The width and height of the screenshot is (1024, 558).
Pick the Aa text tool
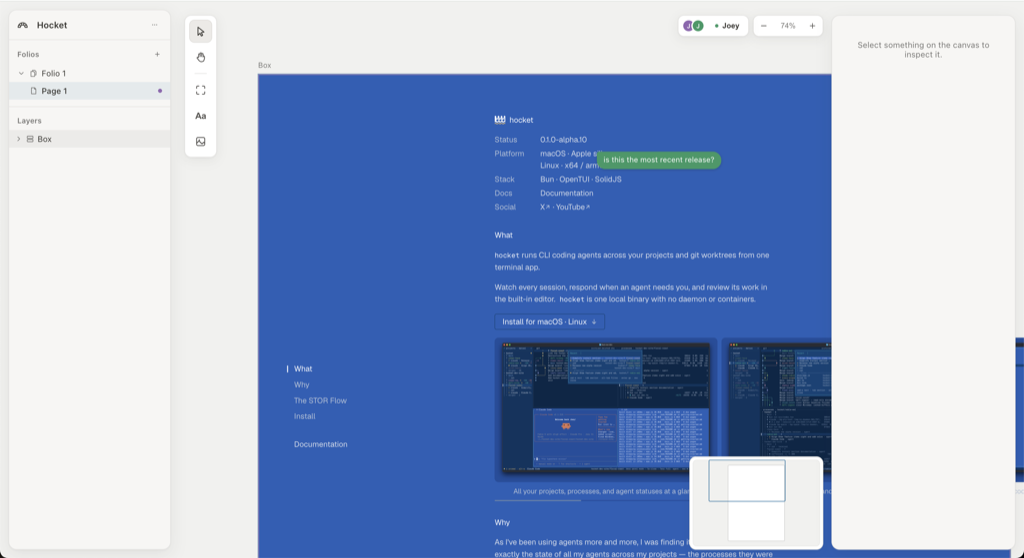click(x=200, y=116)
